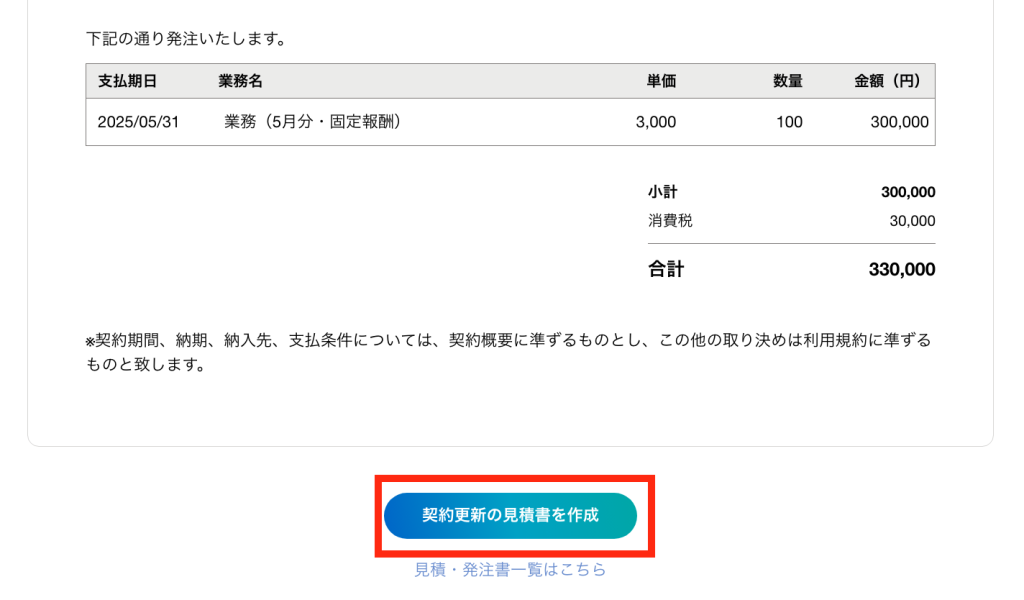Screen dimensions: 1024x600
Task: Select the 330,000 grand total
Action: [x=902, y=269]
